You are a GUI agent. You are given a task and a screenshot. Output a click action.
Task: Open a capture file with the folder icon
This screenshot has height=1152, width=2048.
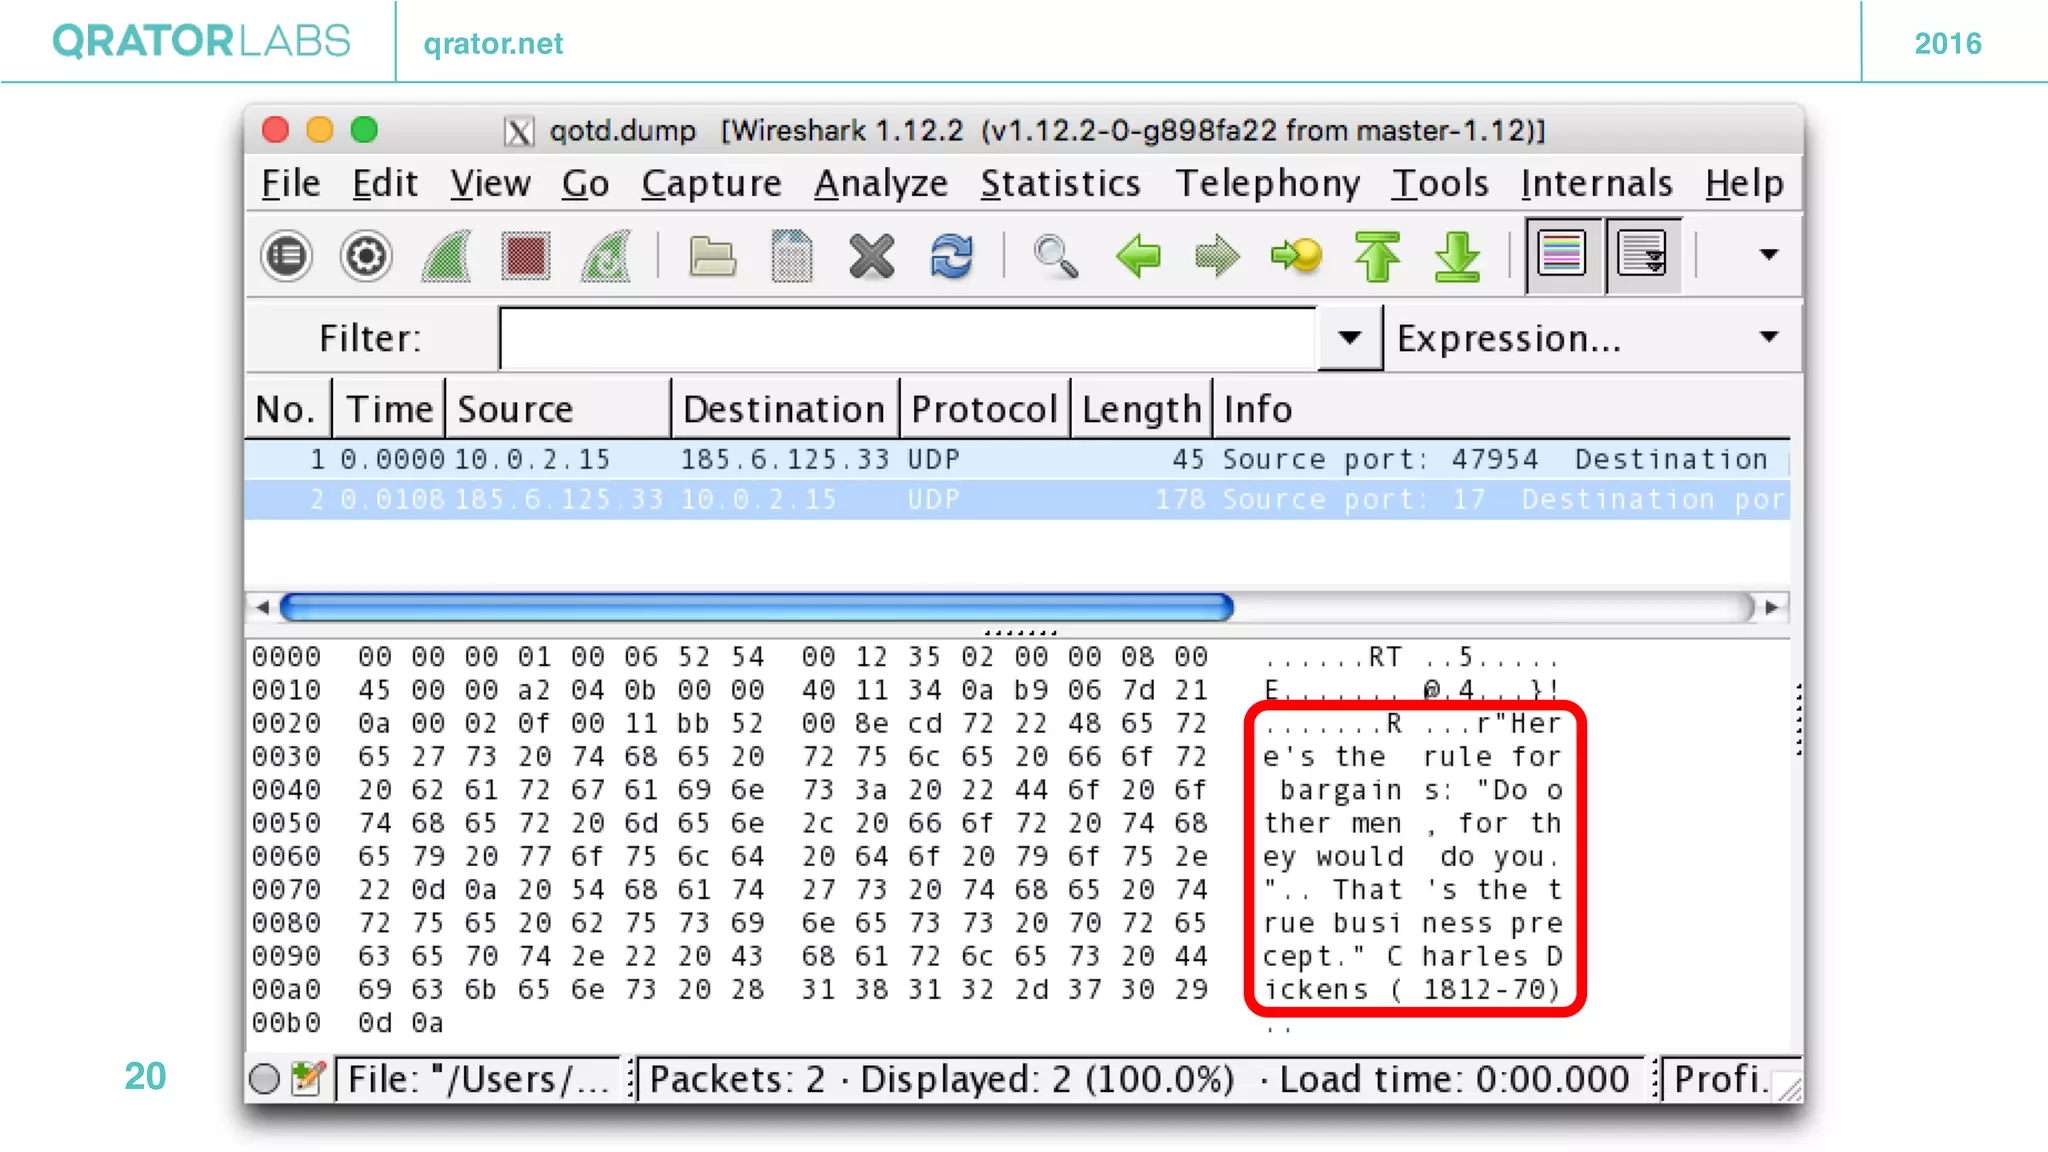click(713, 256)
